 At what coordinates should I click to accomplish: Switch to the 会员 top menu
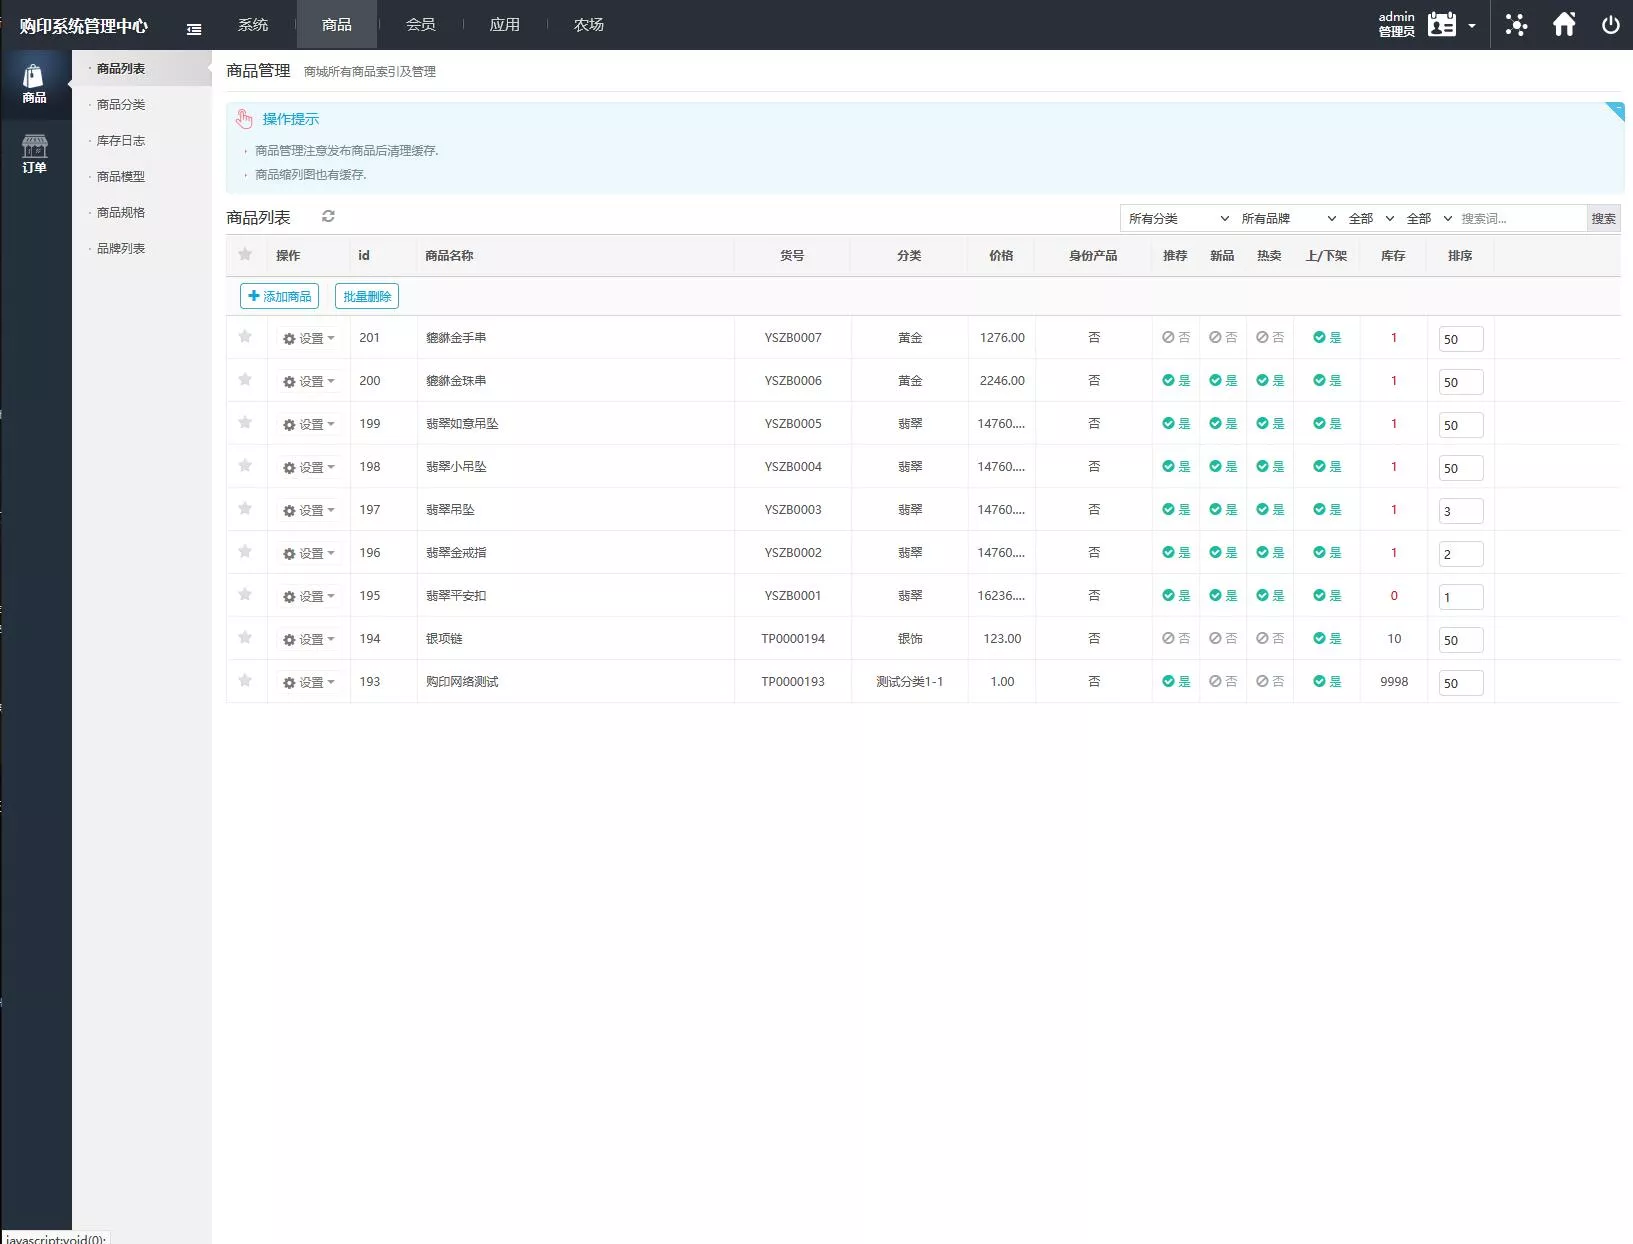pos(420,25)
